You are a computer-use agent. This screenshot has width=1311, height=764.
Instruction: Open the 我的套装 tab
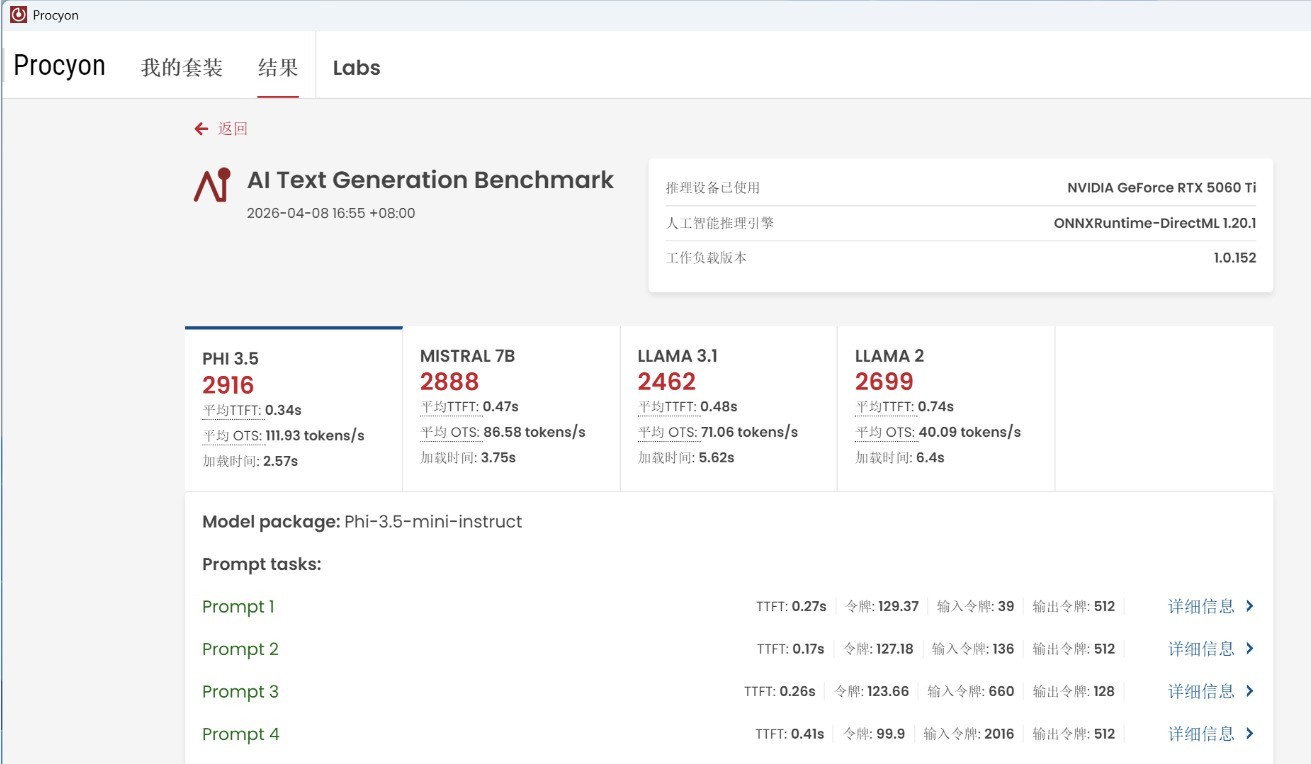182,68
